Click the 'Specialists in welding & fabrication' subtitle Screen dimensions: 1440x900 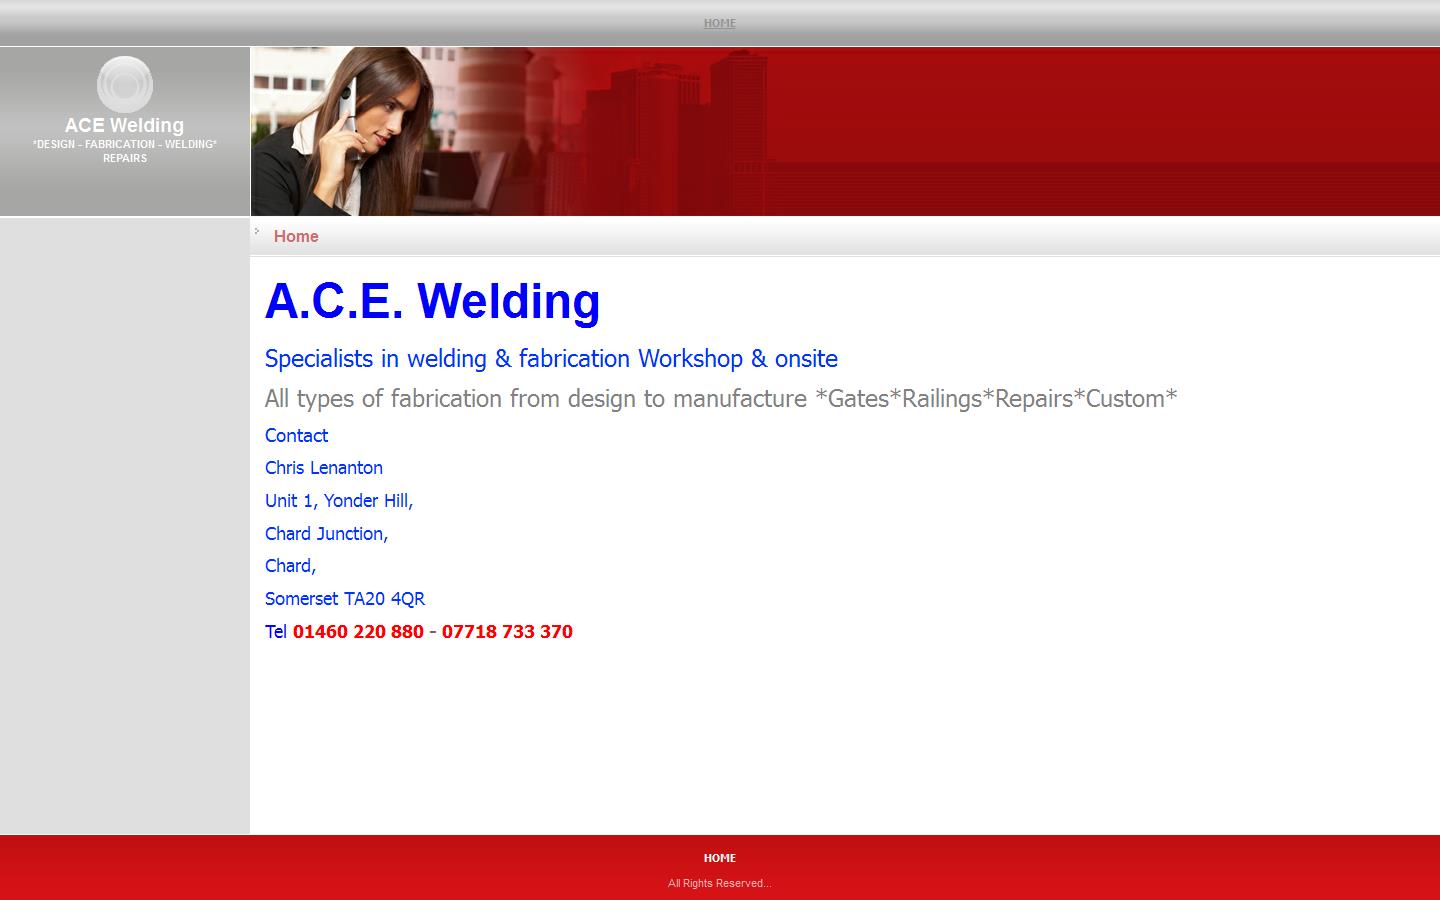click(551, 359)
